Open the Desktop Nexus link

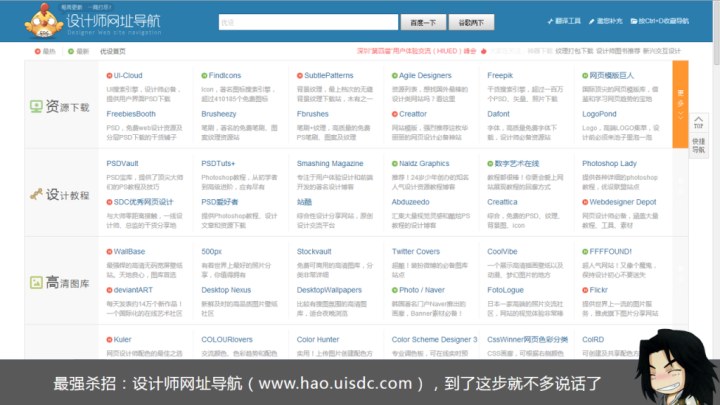point(226,290)
